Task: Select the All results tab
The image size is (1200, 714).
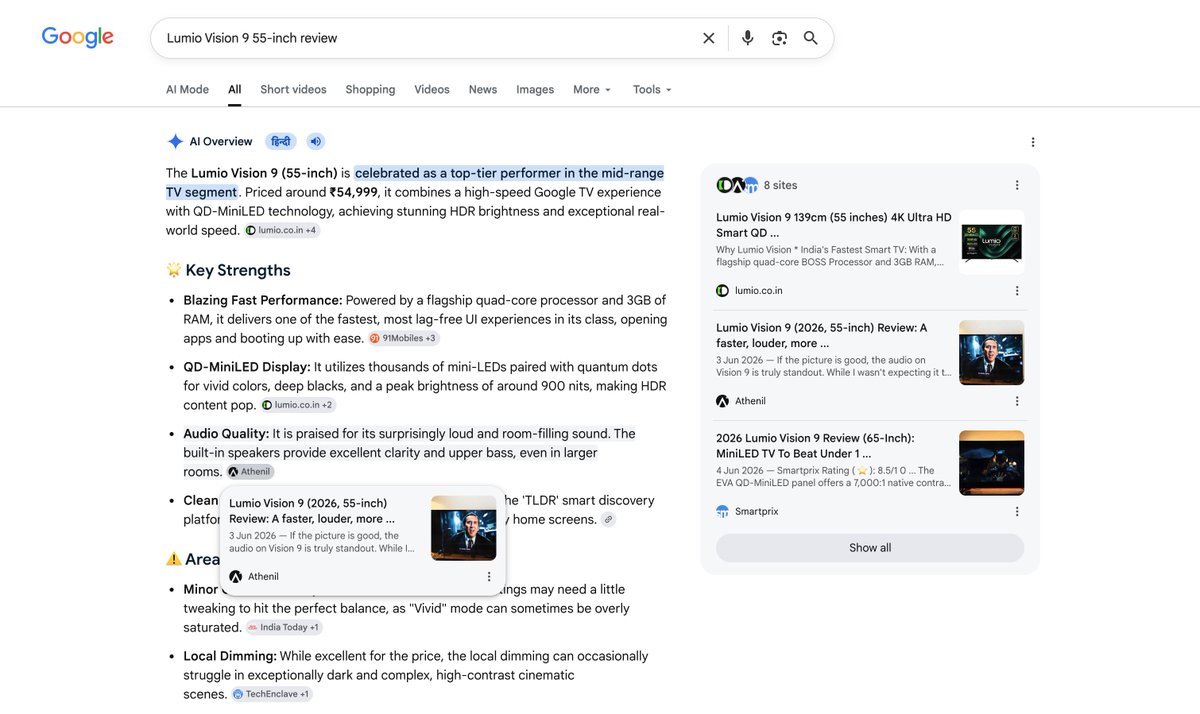Action: click(x=234, y=89)
